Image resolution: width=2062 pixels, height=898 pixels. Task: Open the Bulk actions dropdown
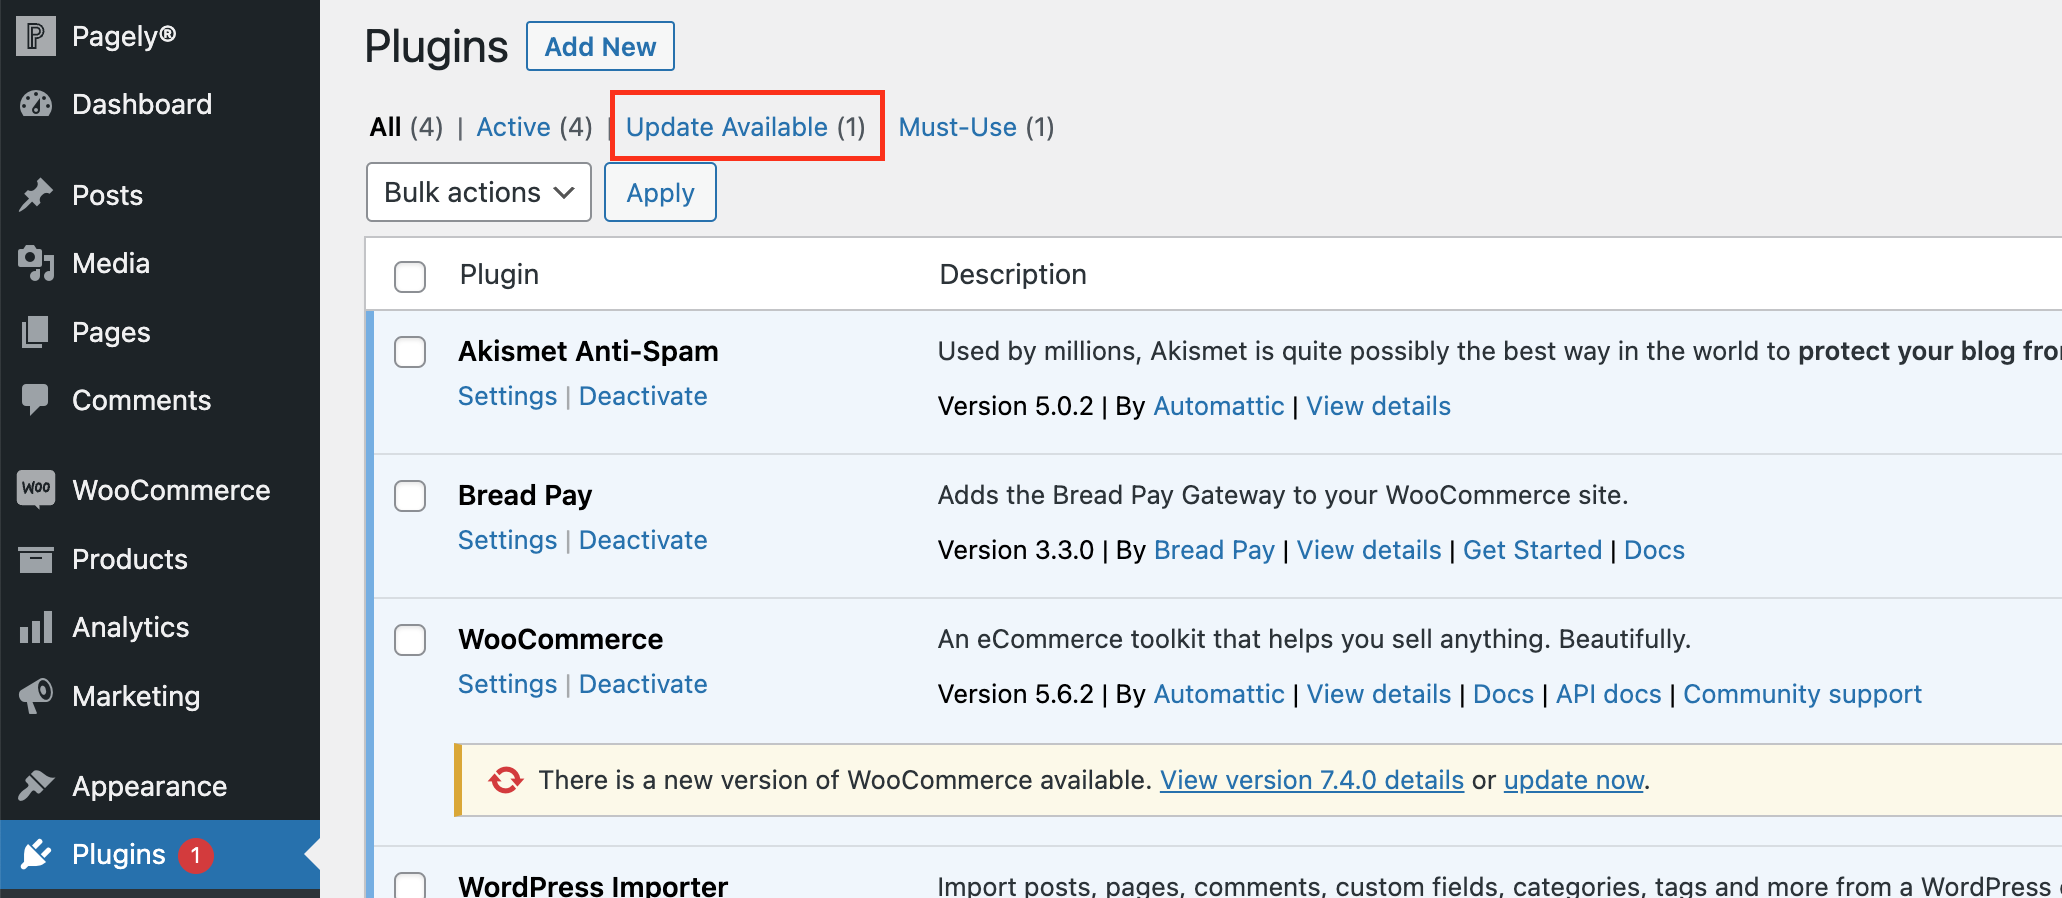click(479, 192)
